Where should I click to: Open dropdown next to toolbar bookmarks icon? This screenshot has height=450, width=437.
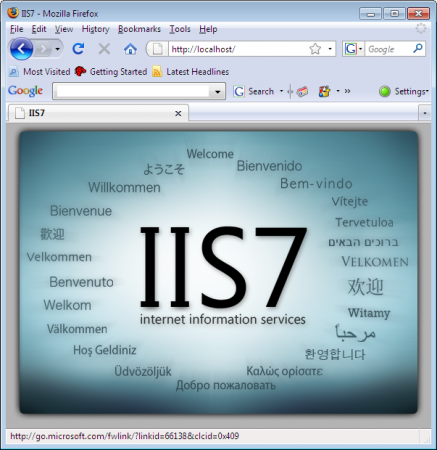click(338, 91)
